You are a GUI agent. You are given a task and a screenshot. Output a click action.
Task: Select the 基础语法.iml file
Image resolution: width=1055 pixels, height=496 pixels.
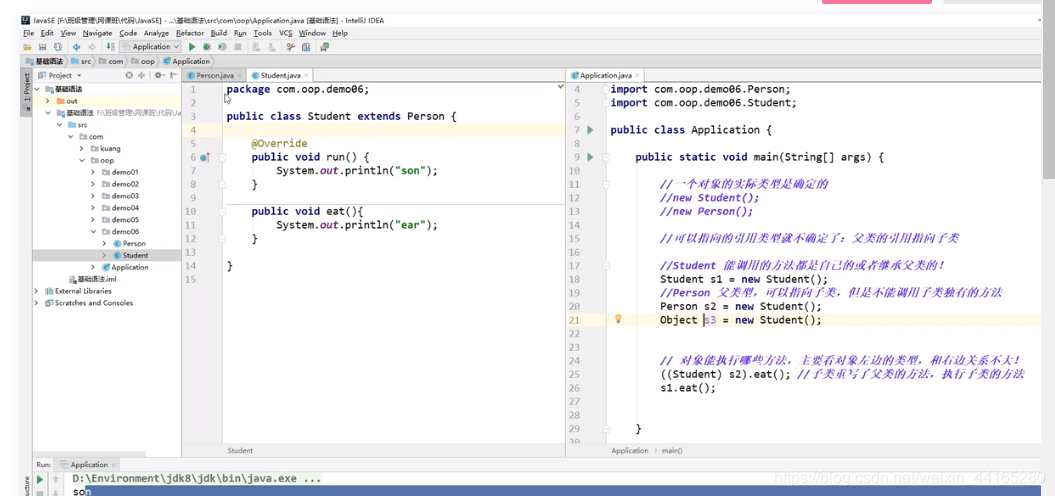(x=92, y=279)
